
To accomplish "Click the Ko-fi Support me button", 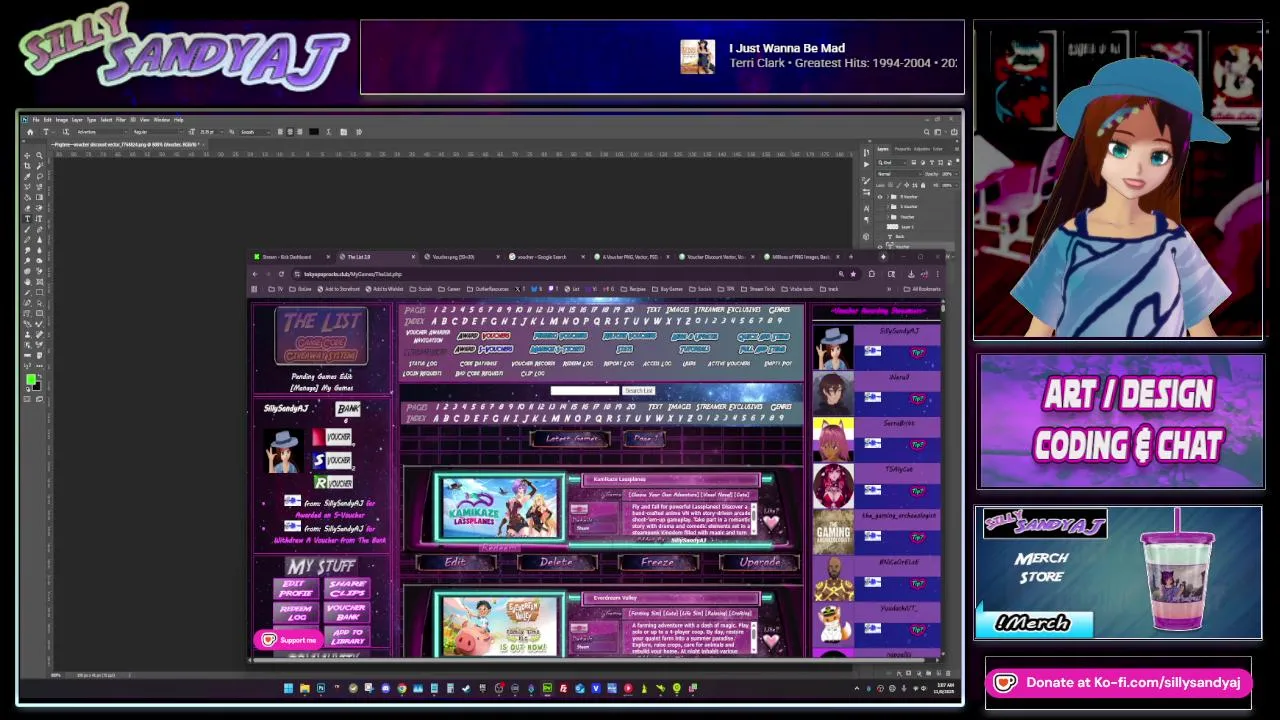I will pyautogui.click(x=290, y=640).
